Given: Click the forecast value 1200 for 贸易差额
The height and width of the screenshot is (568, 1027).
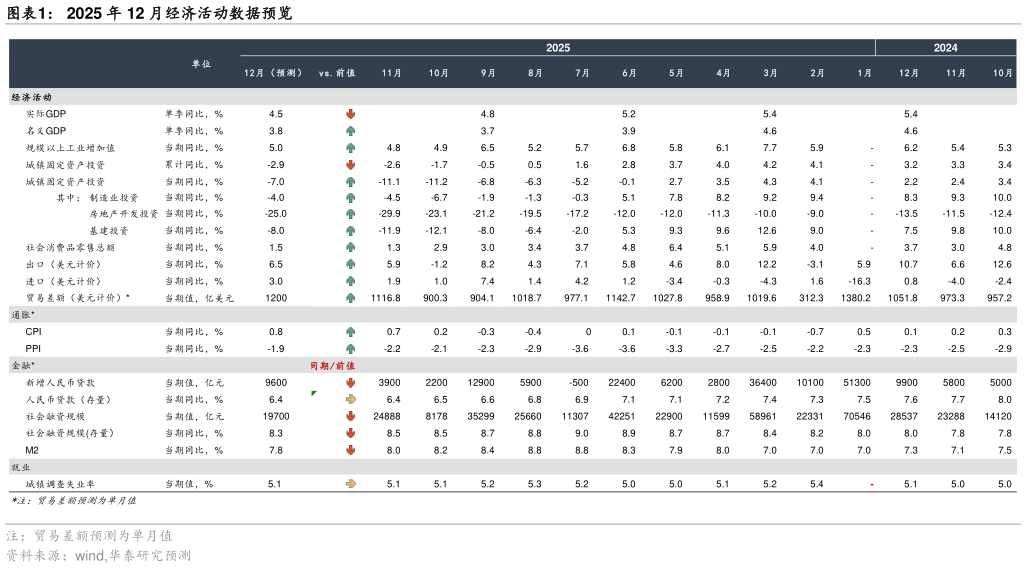Looking at the screenshot, I should [276, 298].
